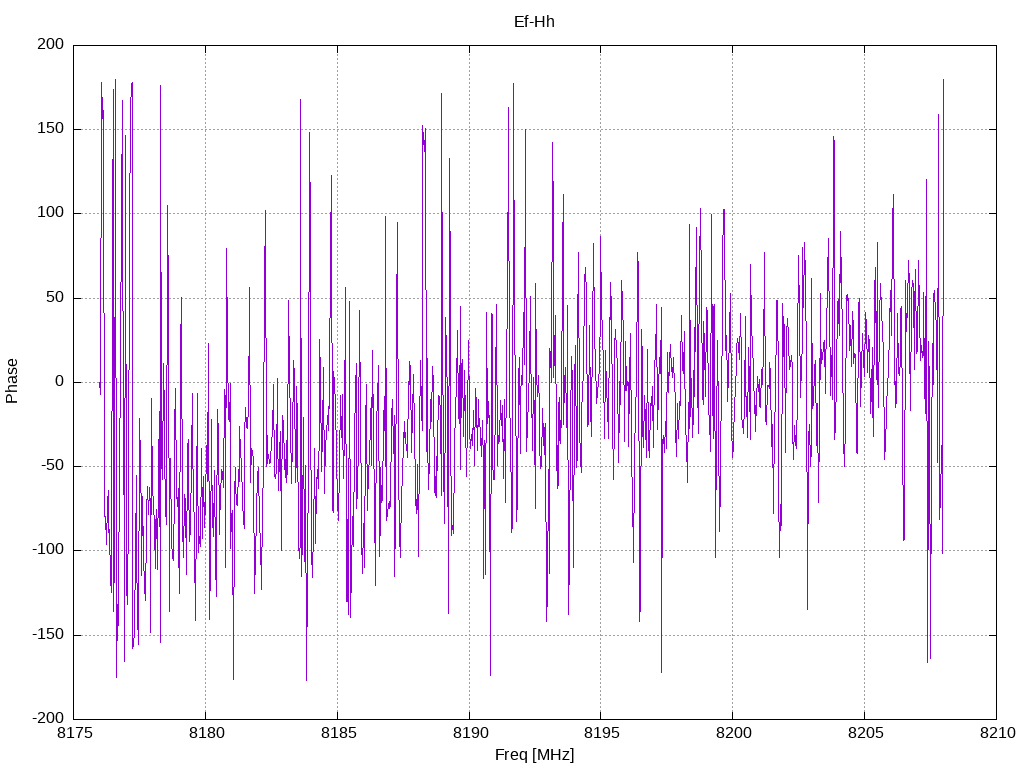Click the 8180 x-axis tick label
Viewport: 1024px width, 768px height.
[x=206, y=733]
